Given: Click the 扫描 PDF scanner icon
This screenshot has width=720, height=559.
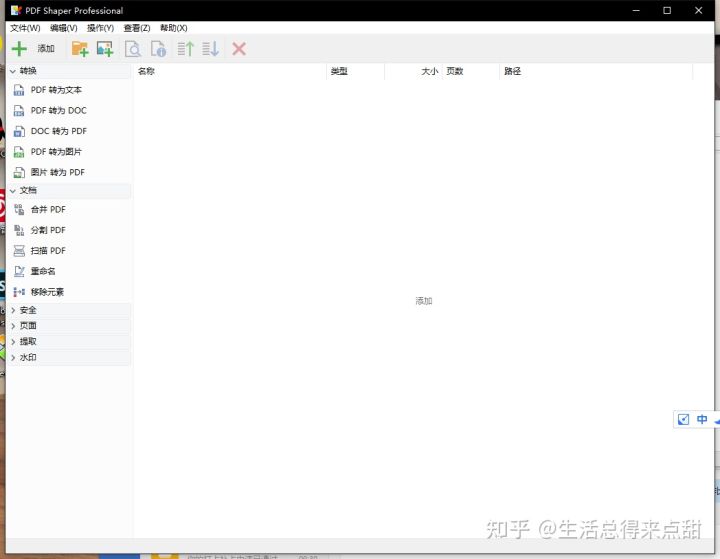Looking at the screenshot, I should 19,251.
